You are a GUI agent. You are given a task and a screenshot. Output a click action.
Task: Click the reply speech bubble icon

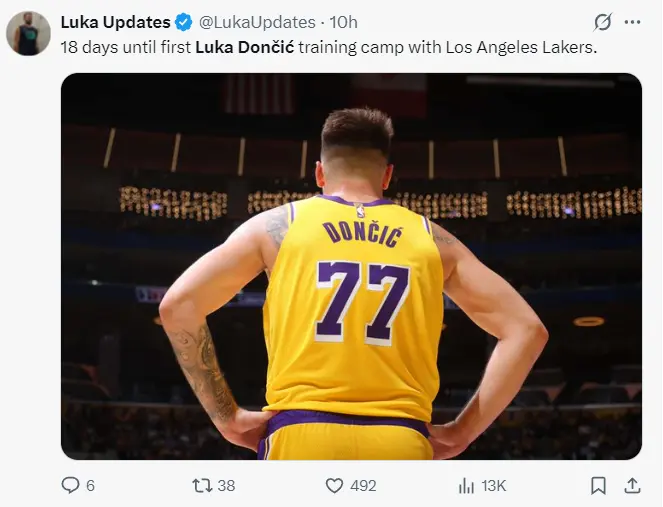pyautogui.click(x=70, y=485)
